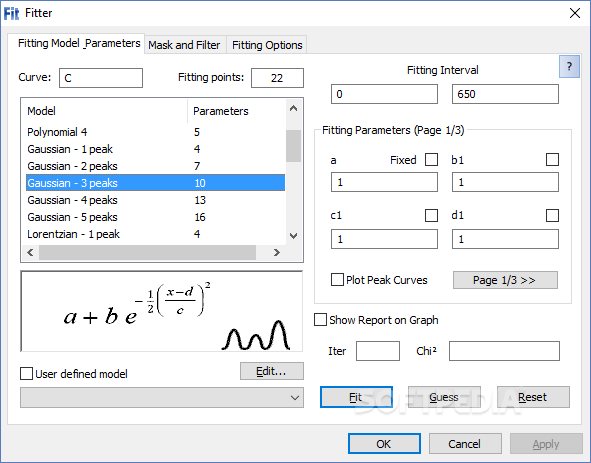
Task: Click the Fit button
Action: pyautogui.click(x=356, y=397)
